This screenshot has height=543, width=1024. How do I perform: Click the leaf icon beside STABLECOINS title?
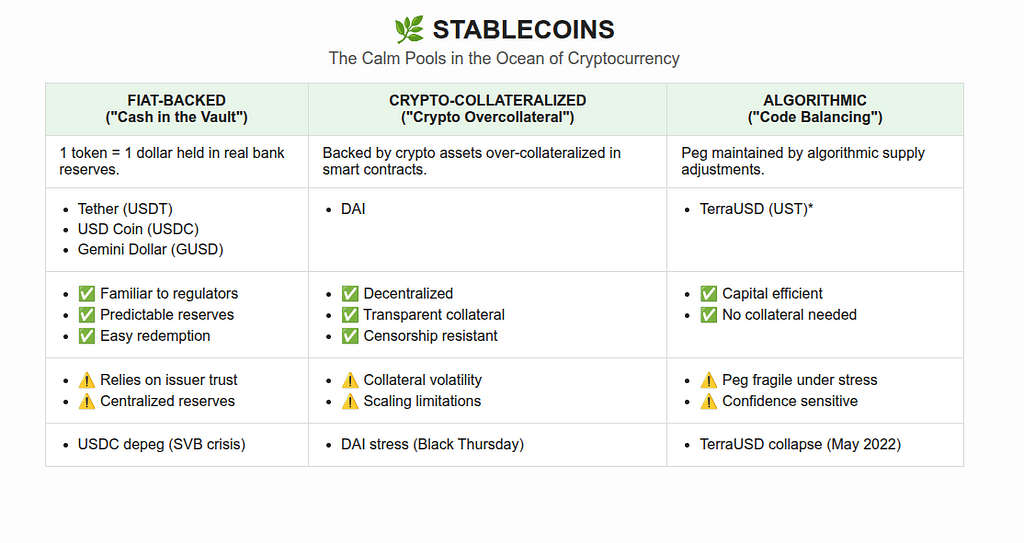click(409, 29)
